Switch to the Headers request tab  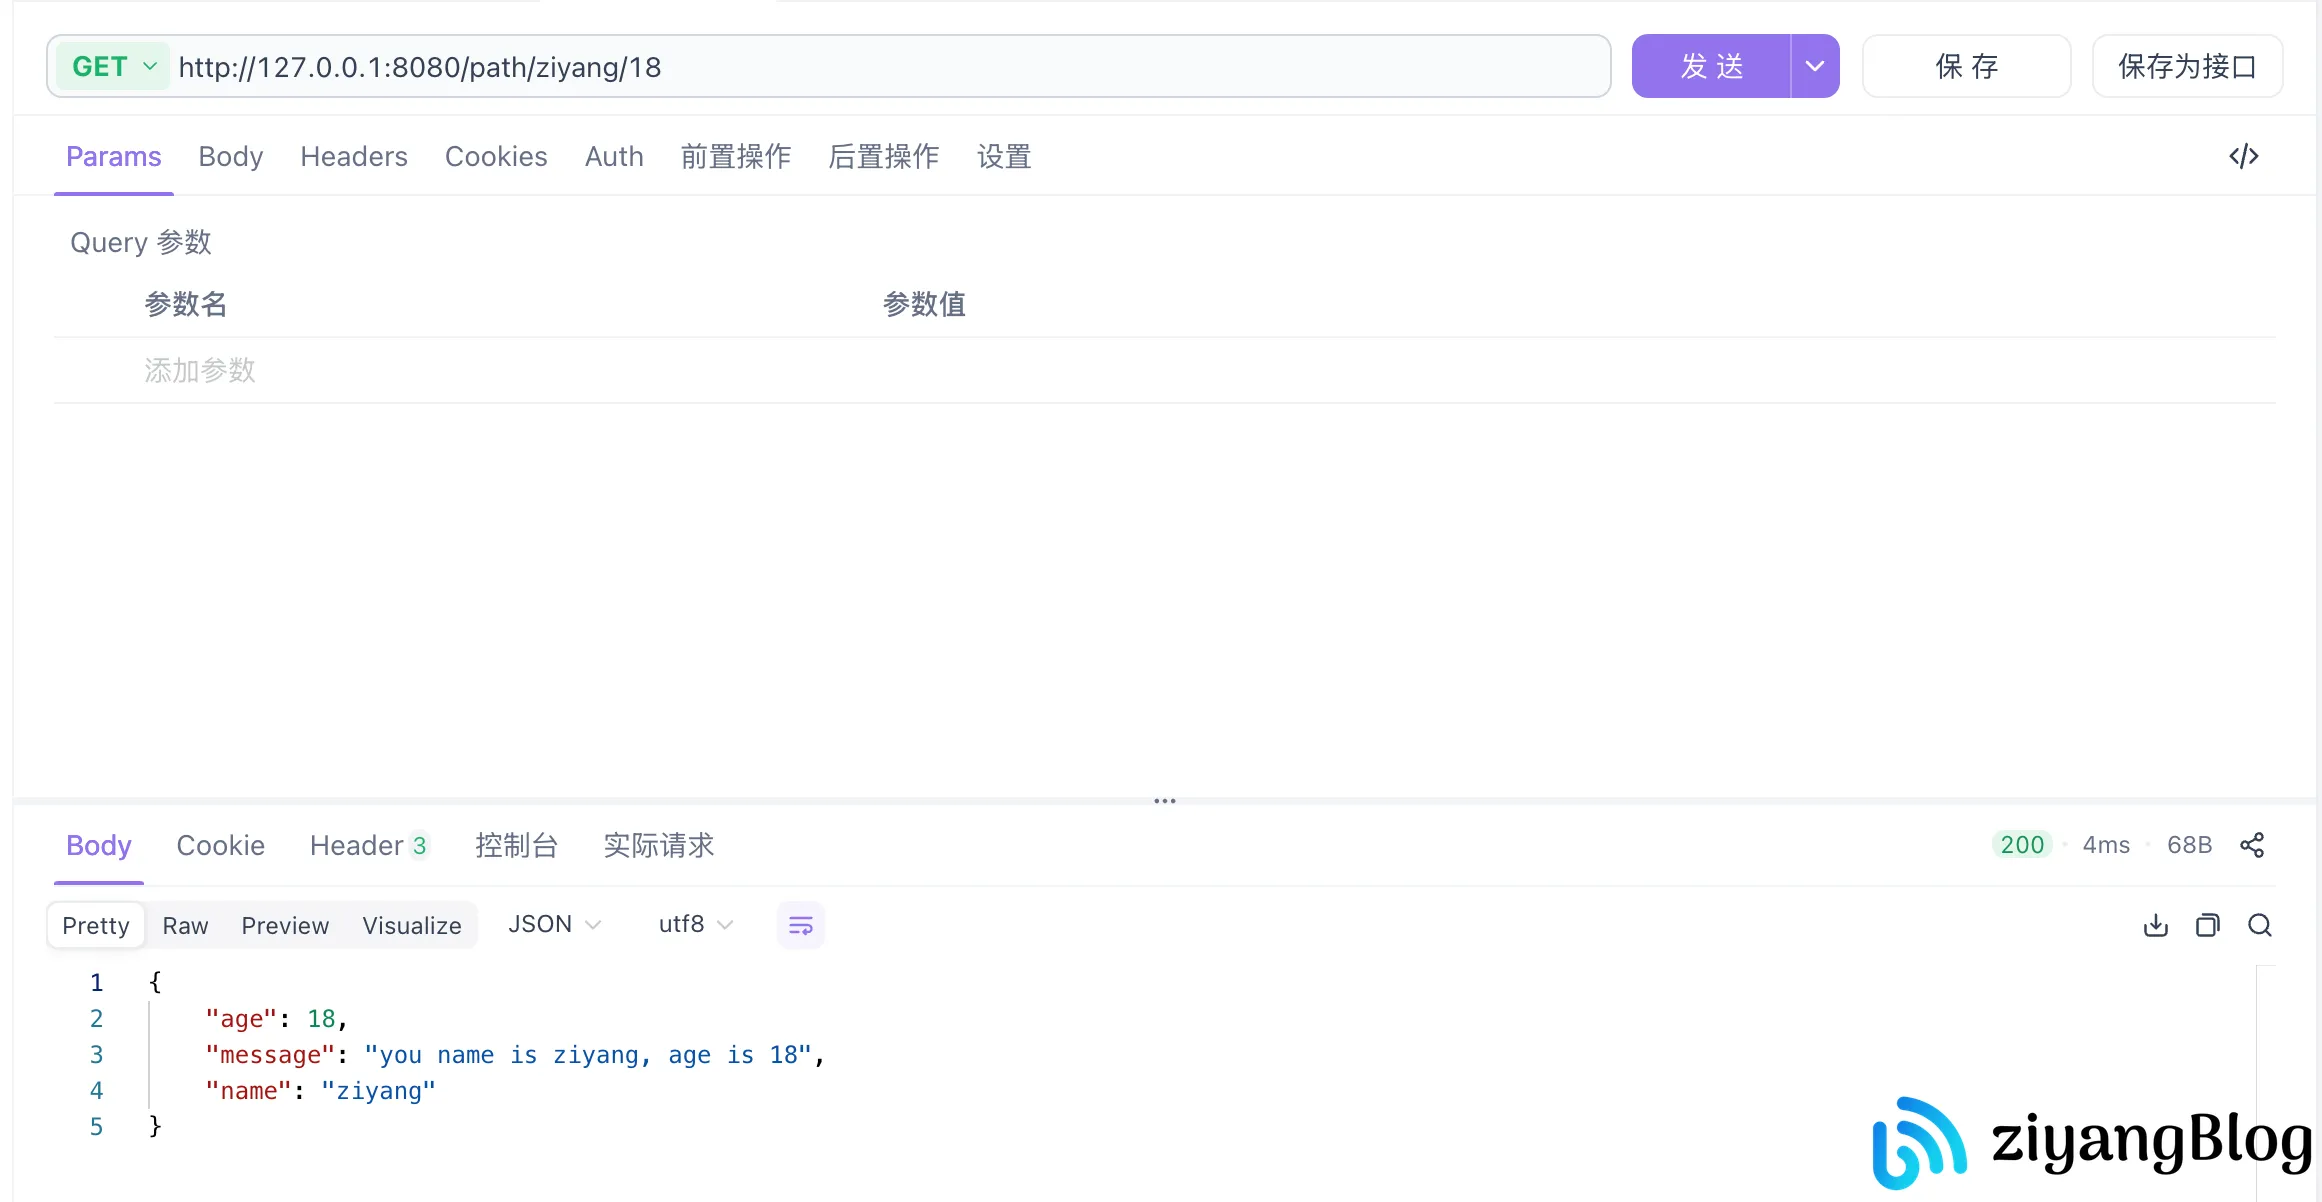[x=354, y=156]
